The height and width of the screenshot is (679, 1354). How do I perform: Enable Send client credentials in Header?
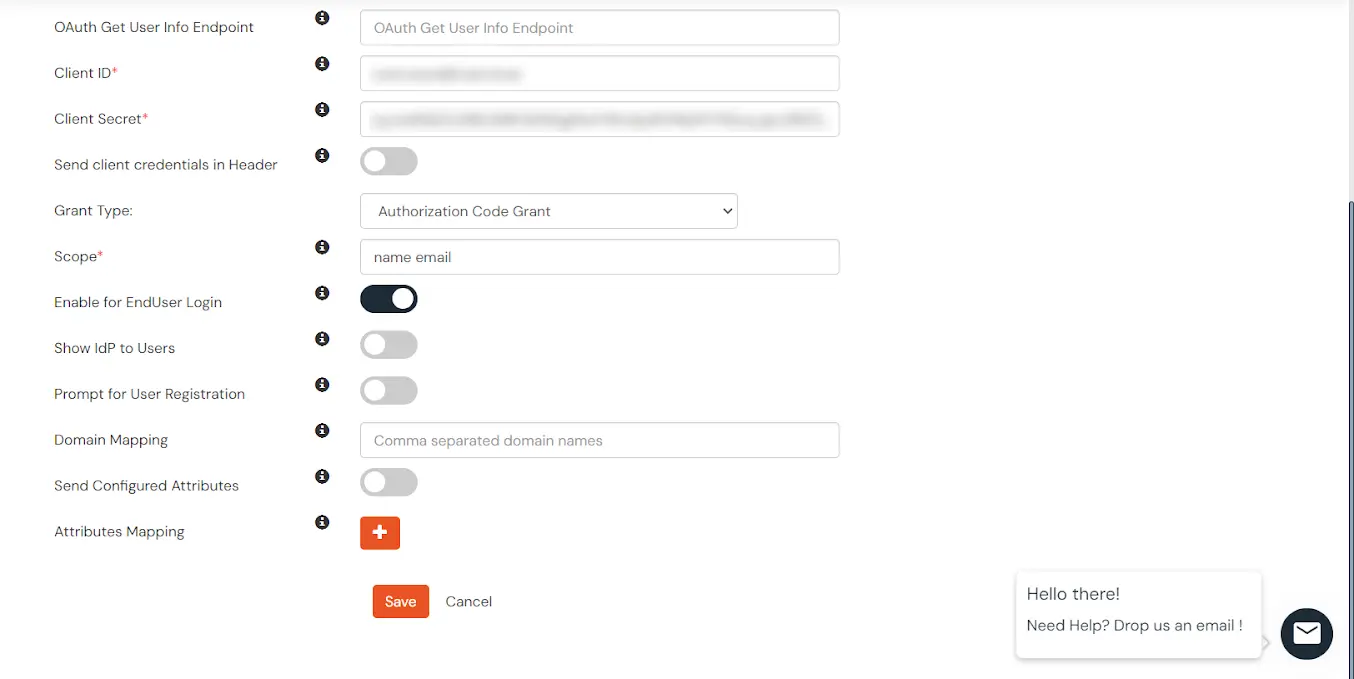[388, 162]
